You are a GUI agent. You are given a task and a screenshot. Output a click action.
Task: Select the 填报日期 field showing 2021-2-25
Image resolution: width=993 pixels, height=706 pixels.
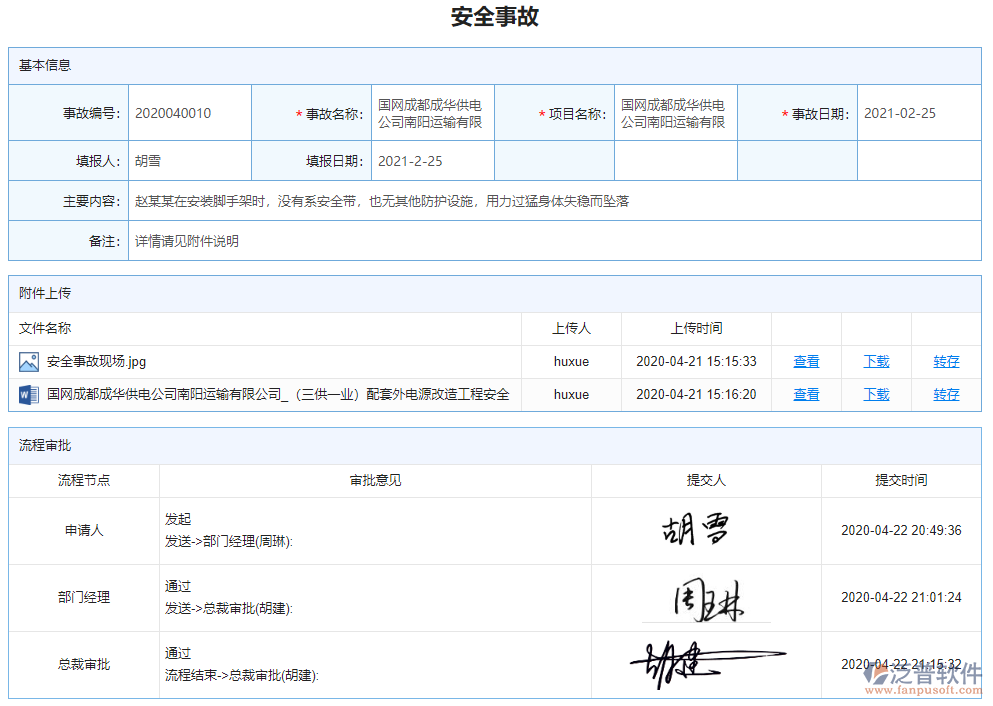point(432,161)
